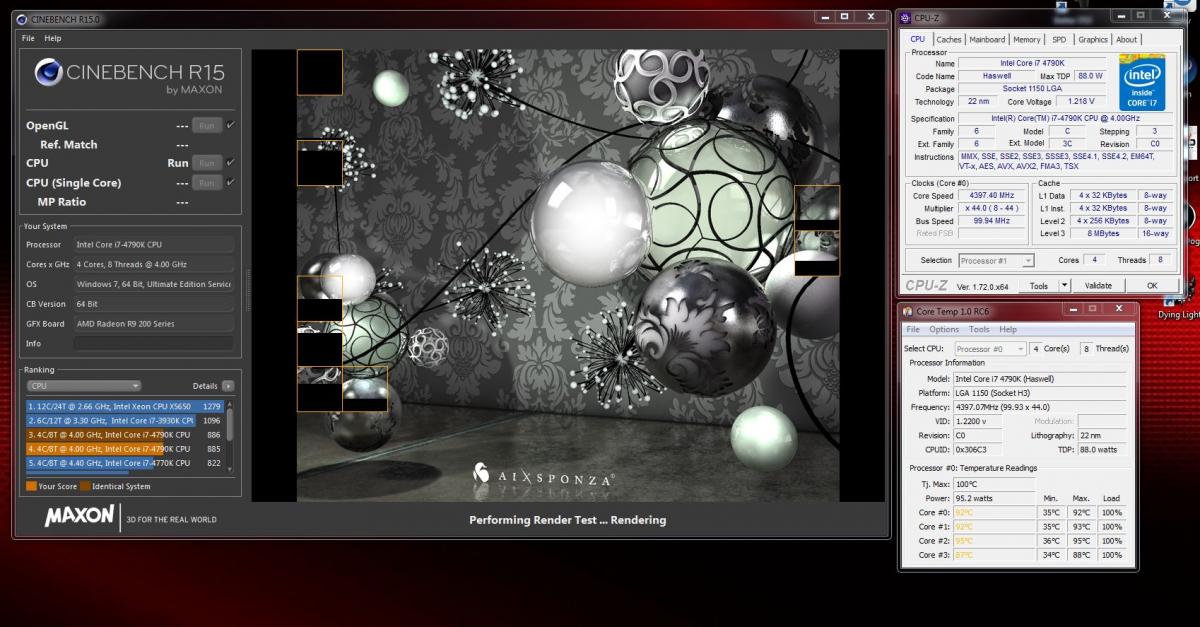The height and width of the screenshot is (627, 1200).
Task: Click the Core #3 temperature reading
Action: [x=994, y=554]
